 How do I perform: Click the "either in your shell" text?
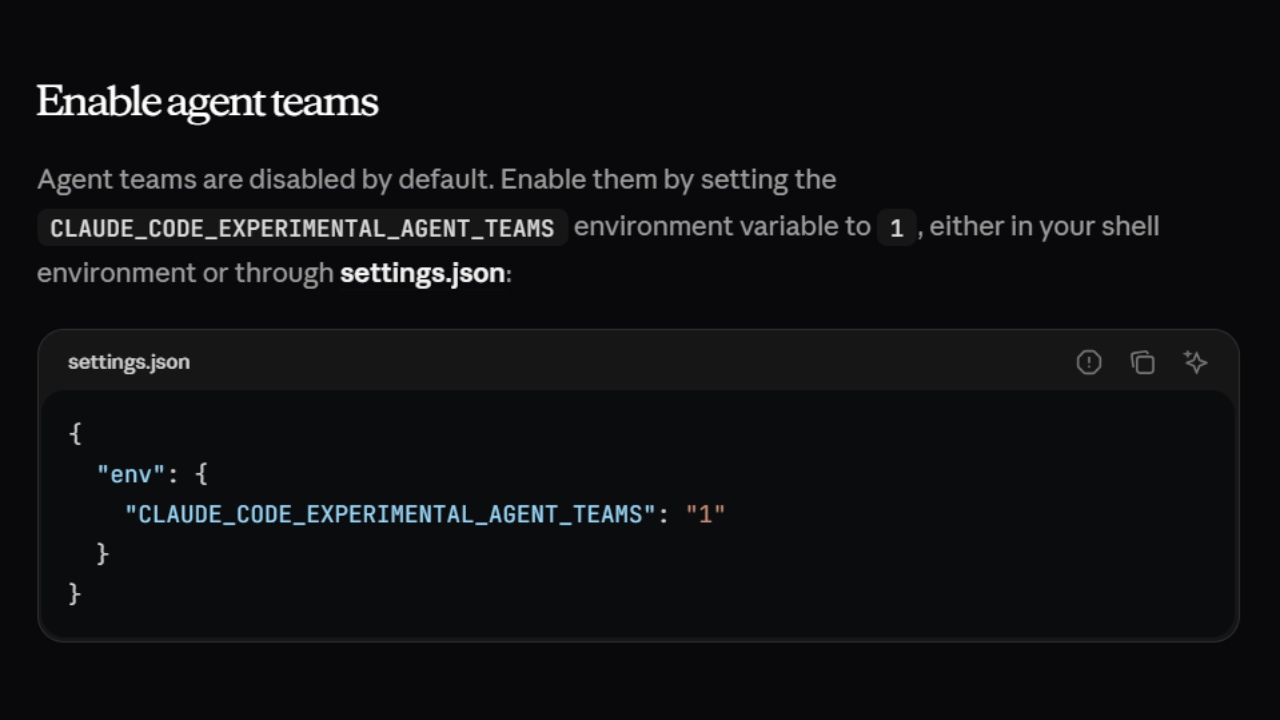coord(1044,227)
